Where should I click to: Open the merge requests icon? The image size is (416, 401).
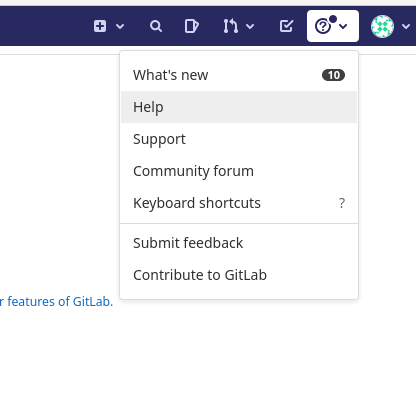[230, 26]
